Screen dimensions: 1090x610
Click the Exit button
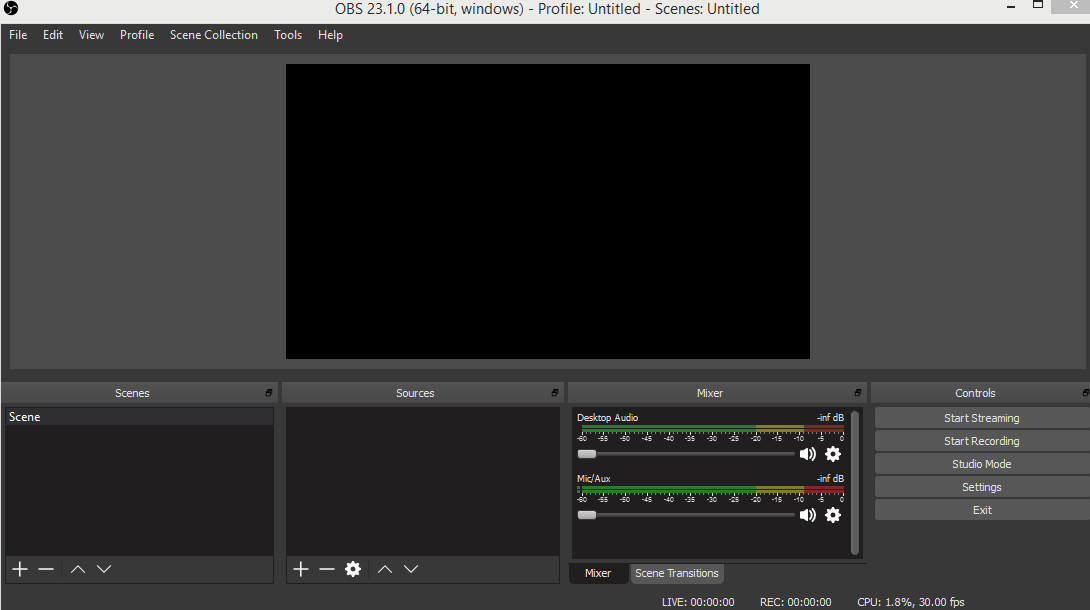pyautogui.click(x=982, y=510)
